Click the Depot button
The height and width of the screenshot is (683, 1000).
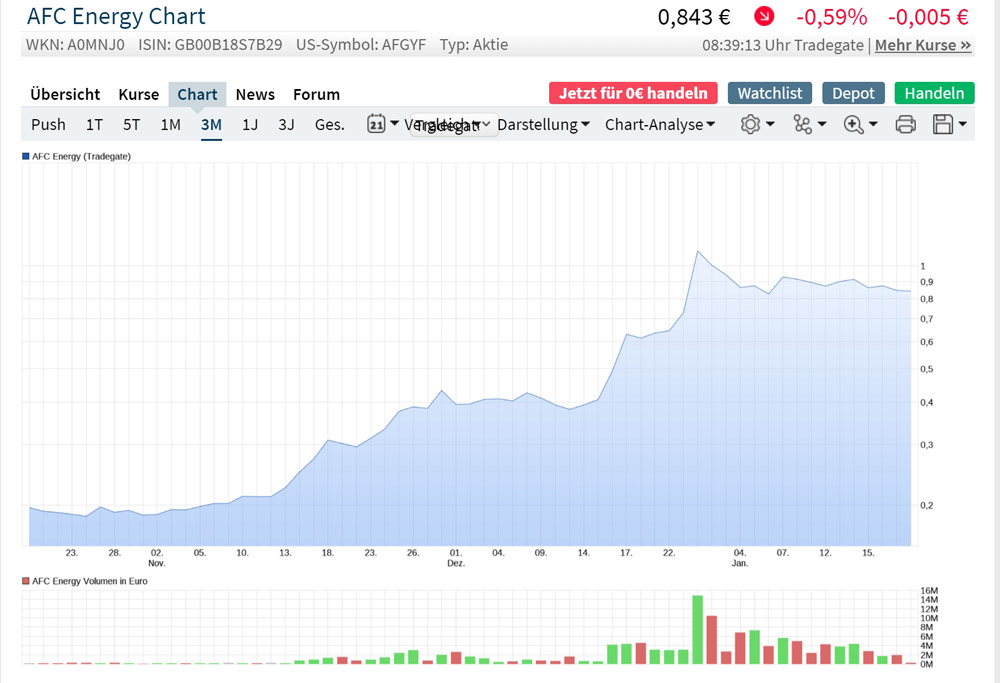click(x=853, y=93)
